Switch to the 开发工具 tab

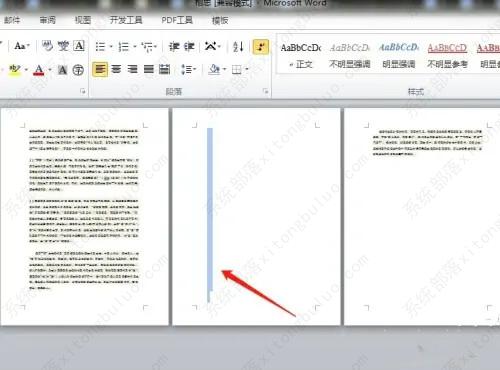coord(126,20)
